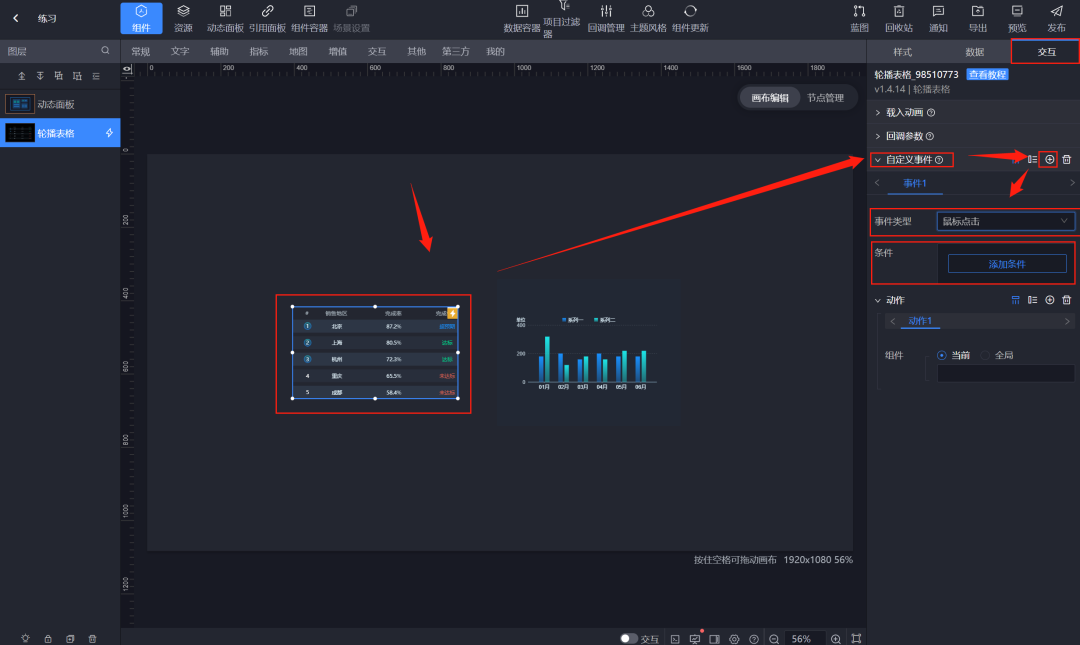The width and height of the screenshot is (1080, 645).
Task: Open the 文字 component category
Action: coord(180,51)
